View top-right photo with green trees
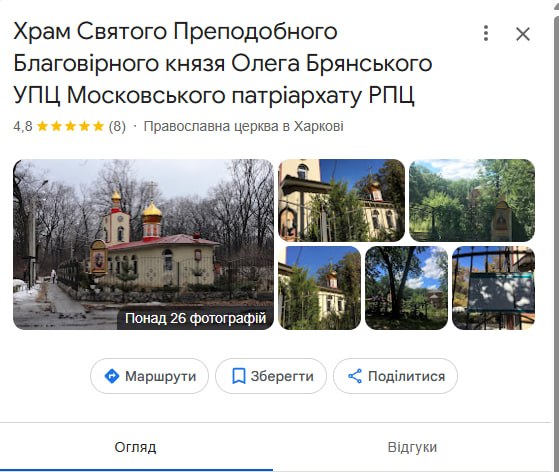The image size is (559, 472). 472,200
